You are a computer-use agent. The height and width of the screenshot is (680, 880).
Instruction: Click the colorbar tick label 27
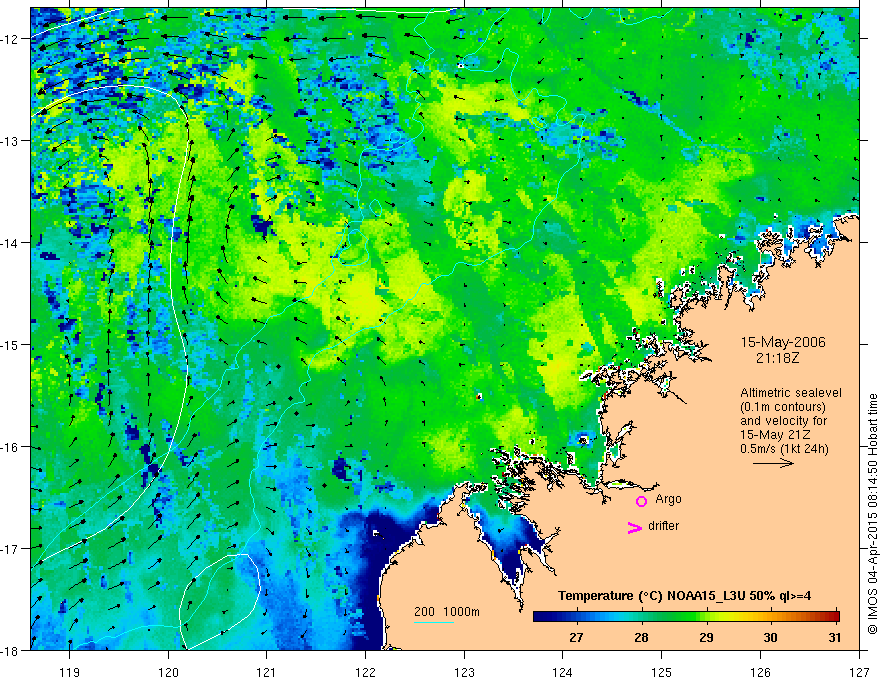coord(576,637)
